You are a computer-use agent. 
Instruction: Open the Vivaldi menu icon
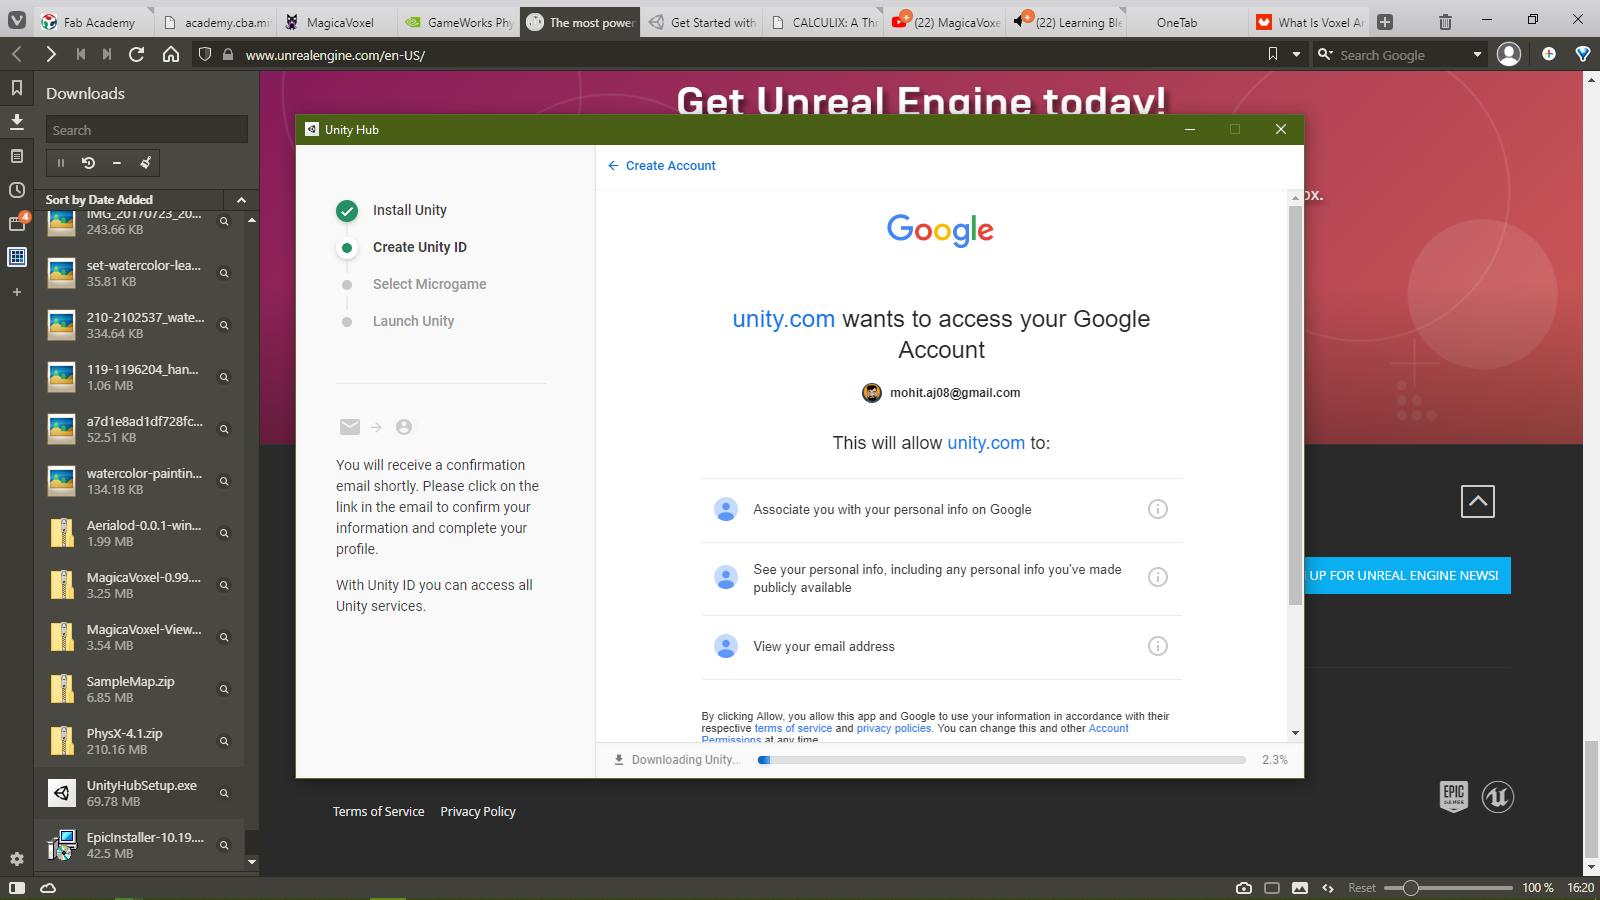[x=17, y=21]
